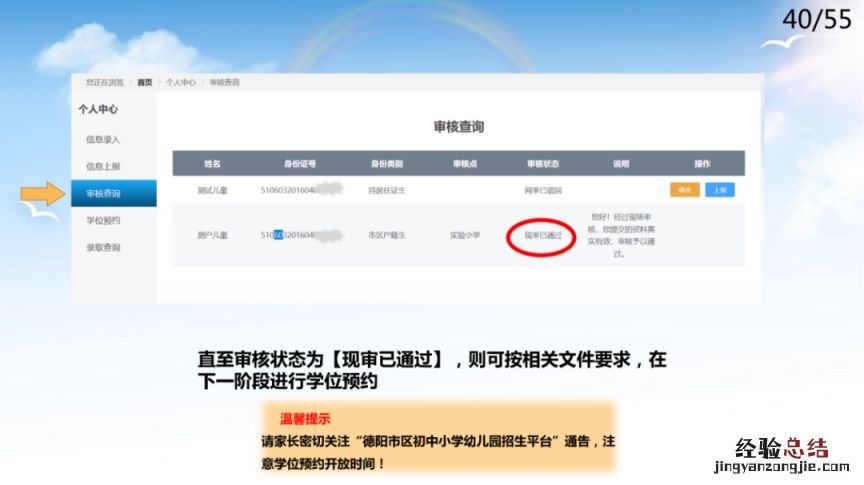Click the 审核查询 breadcrumb item

tap(224, 83)
